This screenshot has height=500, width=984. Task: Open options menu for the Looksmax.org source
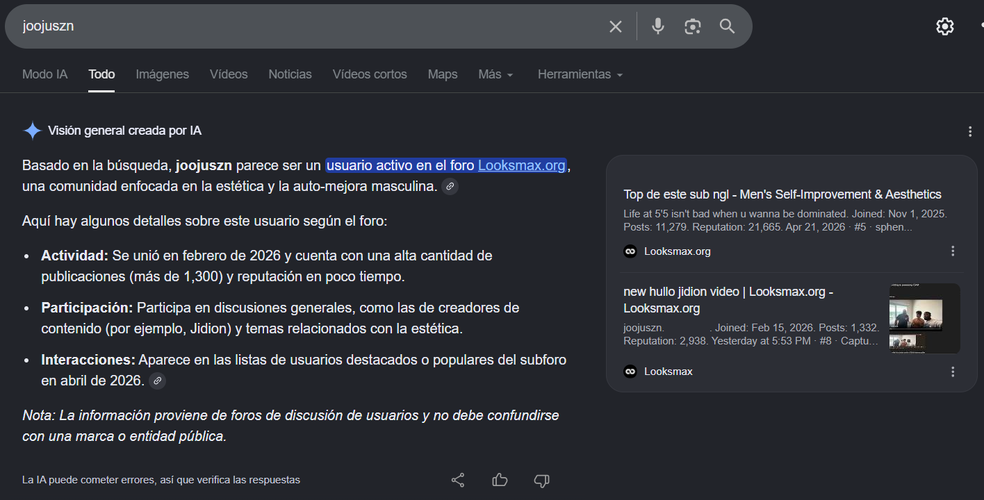pyautogui.click(x=953, y=251)
